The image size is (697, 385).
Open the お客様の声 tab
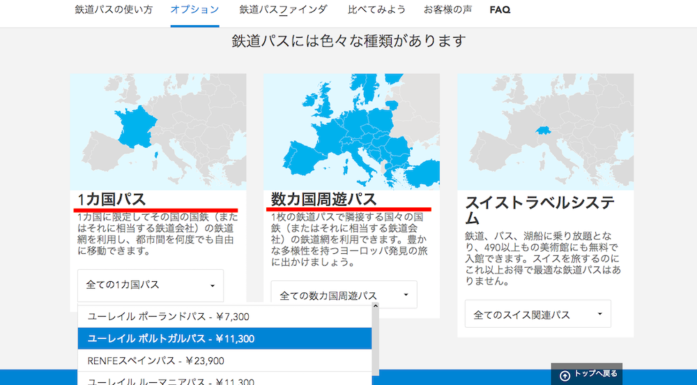[x=448, y=10]
